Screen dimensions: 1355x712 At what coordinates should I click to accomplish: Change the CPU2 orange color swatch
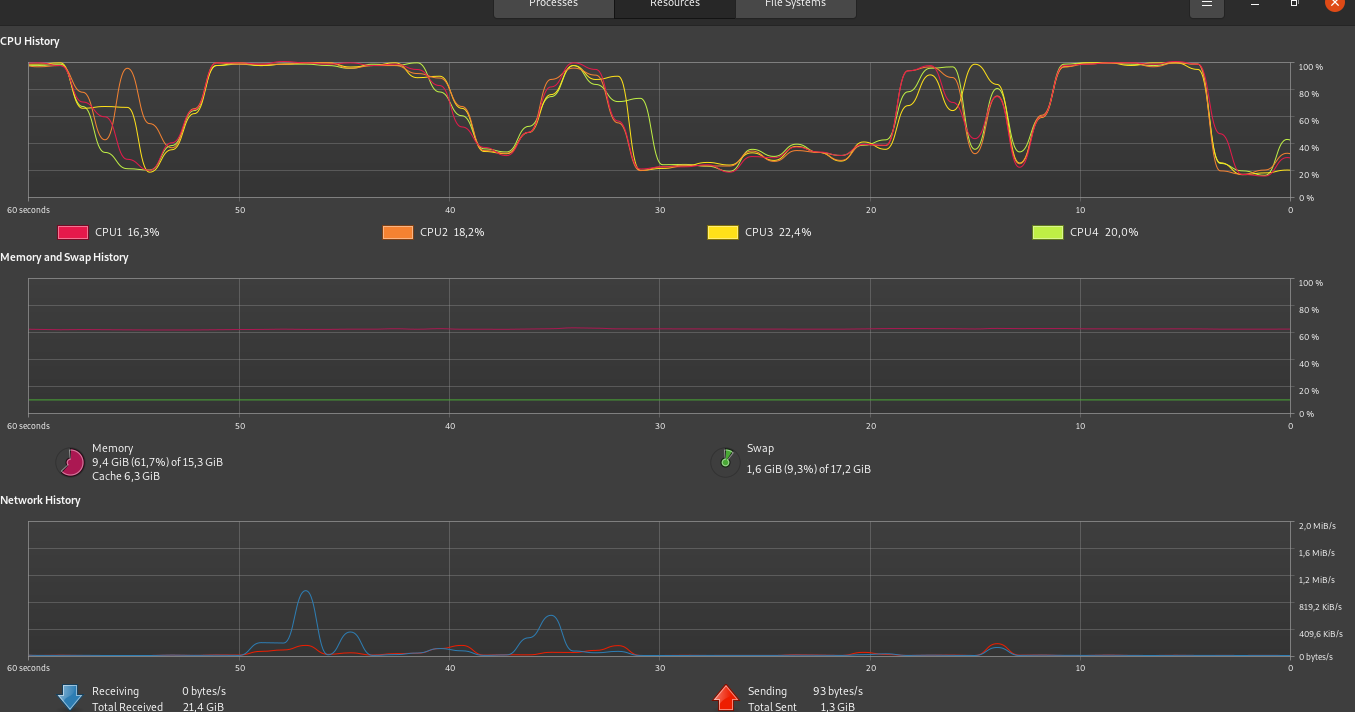coord(398,232)
